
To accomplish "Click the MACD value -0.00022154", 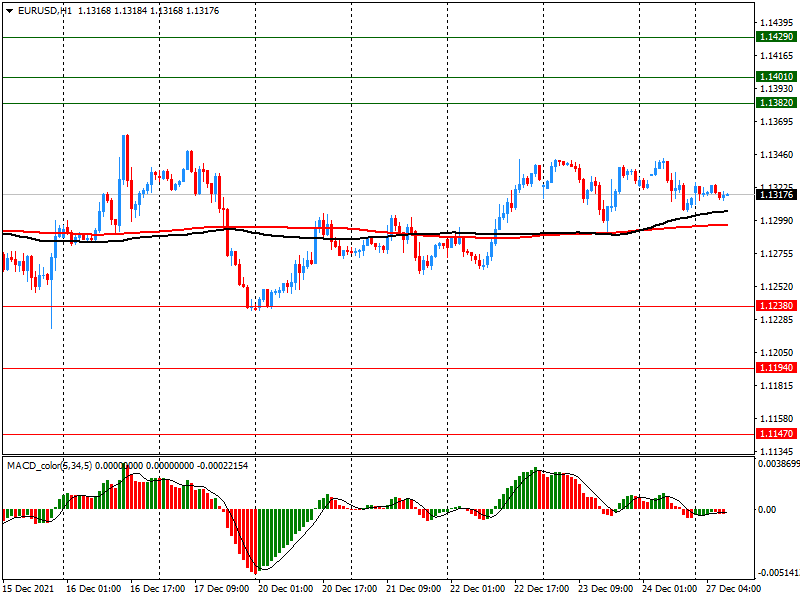I will click(222, 466).
